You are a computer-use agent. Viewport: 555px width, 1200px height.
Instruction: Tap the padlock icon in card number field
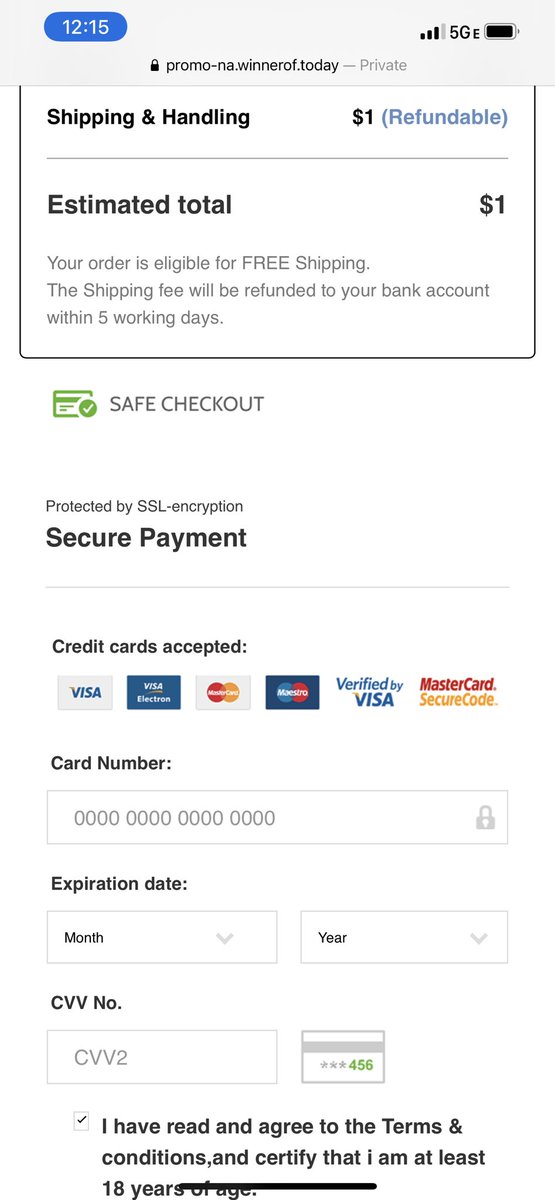(x=485, y=818)
